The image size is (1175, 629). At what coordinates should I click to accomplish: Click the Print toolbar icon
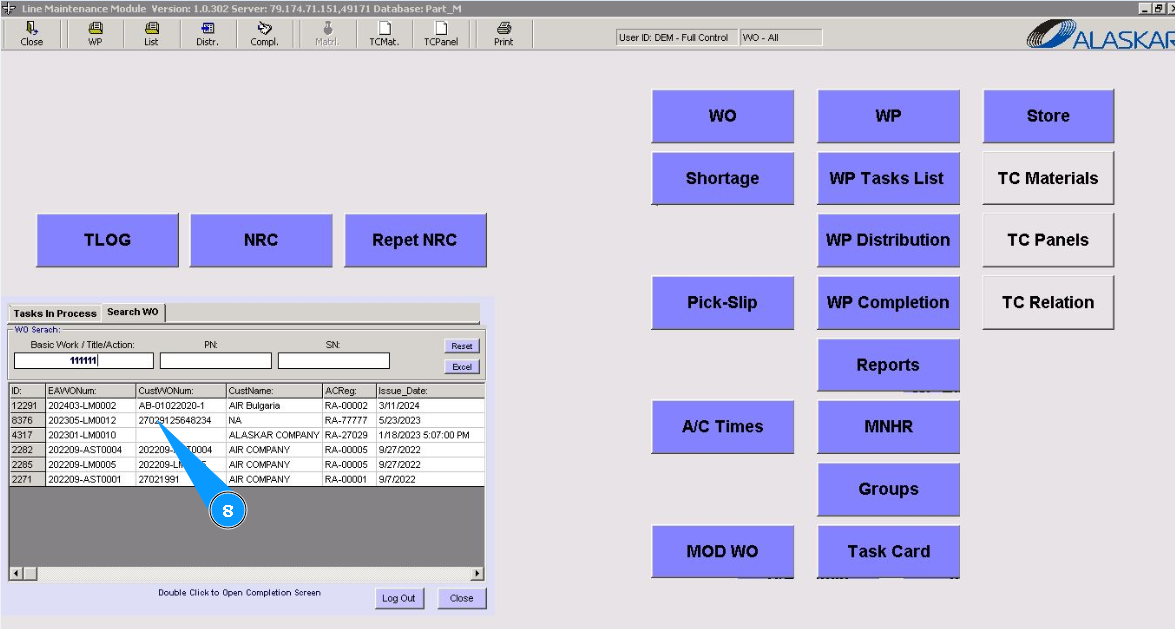tap(504, 34)
